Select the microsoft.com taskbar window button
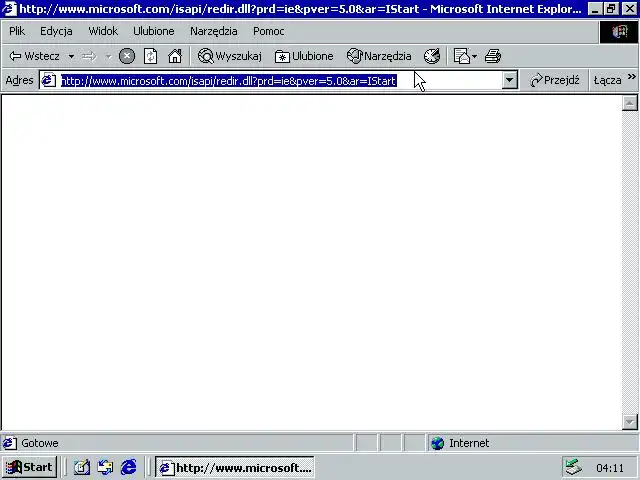The width and height of the screenshot is (640, 480). point(235,468)
